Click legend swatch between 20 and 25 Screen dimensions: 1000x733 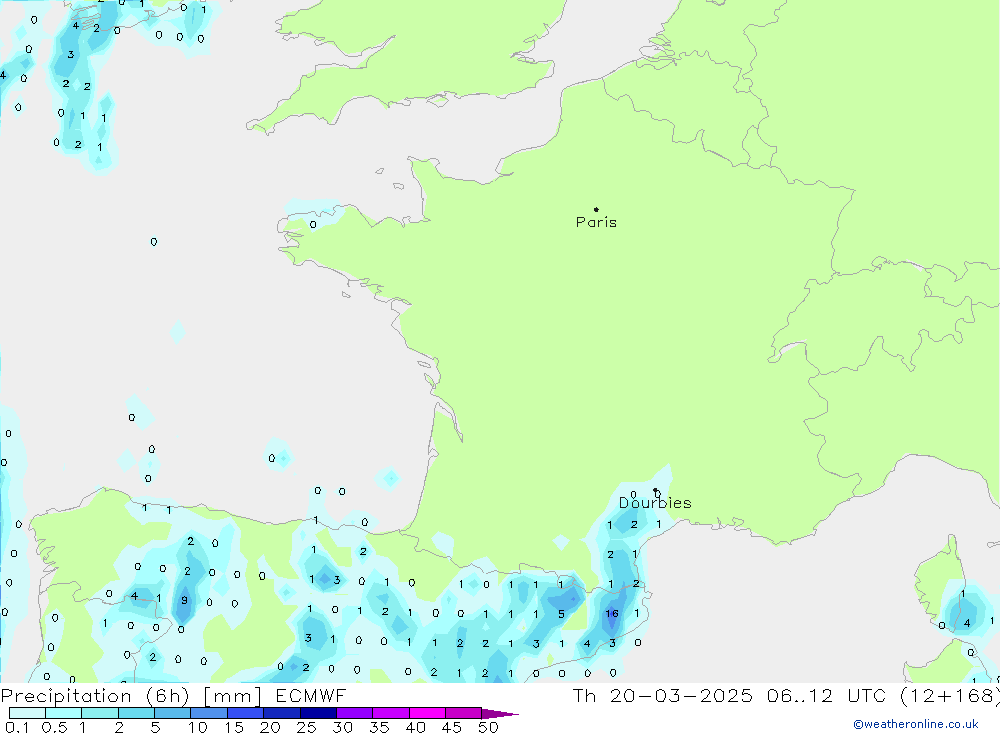pyautogui.click(x=282, y=713)
